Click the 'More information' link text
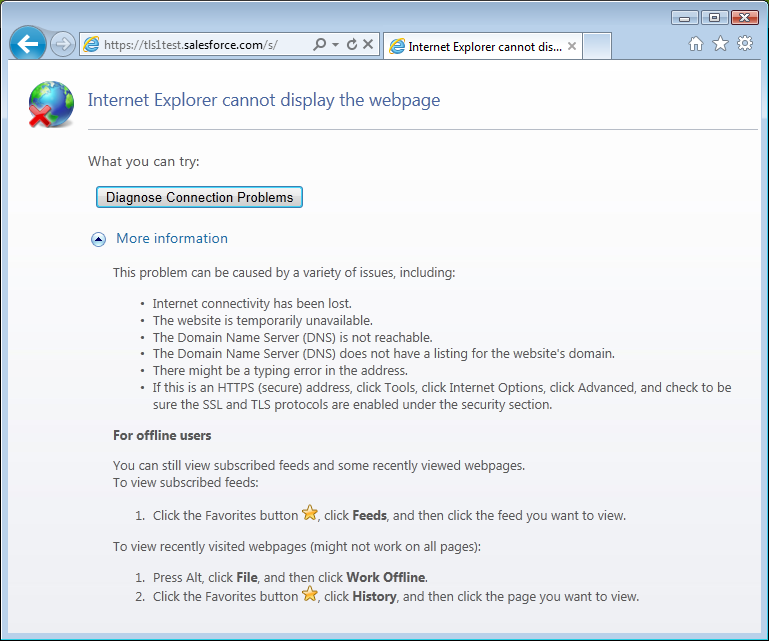769x641 pixels. [x=172, y=238]
